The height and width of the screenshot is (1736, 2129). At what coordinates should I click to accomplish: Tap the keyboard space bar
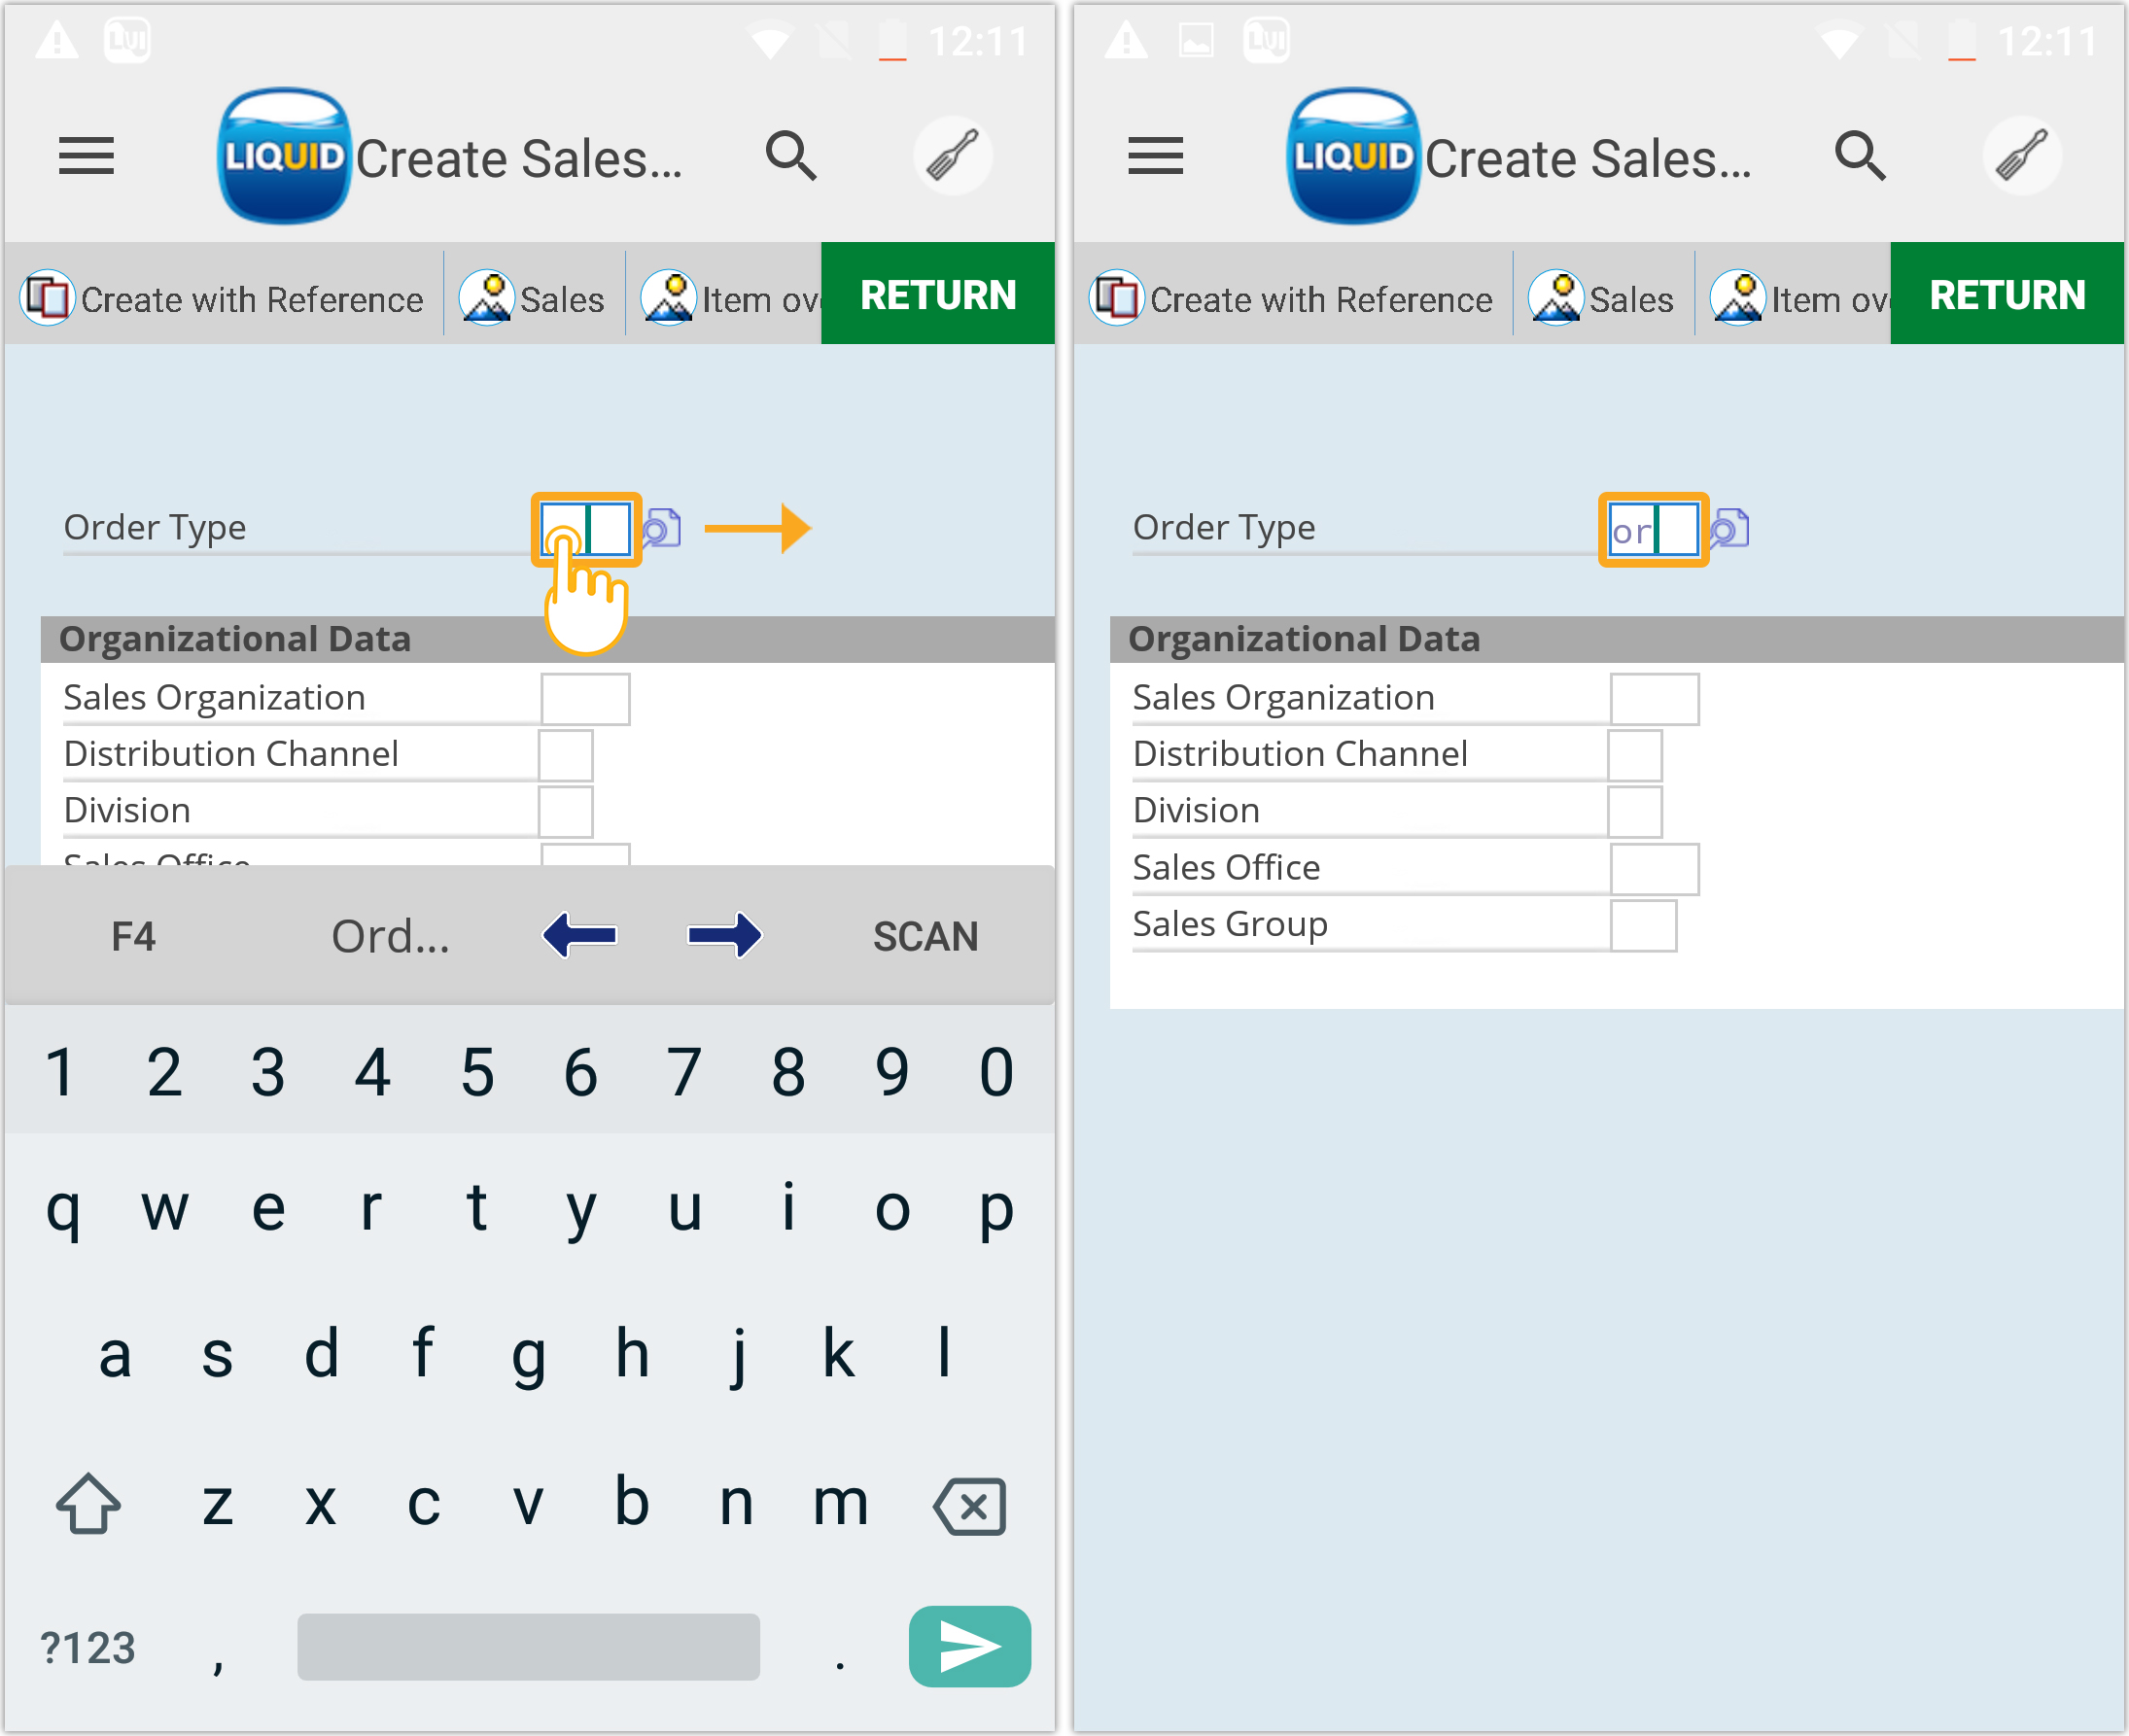(528, 1646)
